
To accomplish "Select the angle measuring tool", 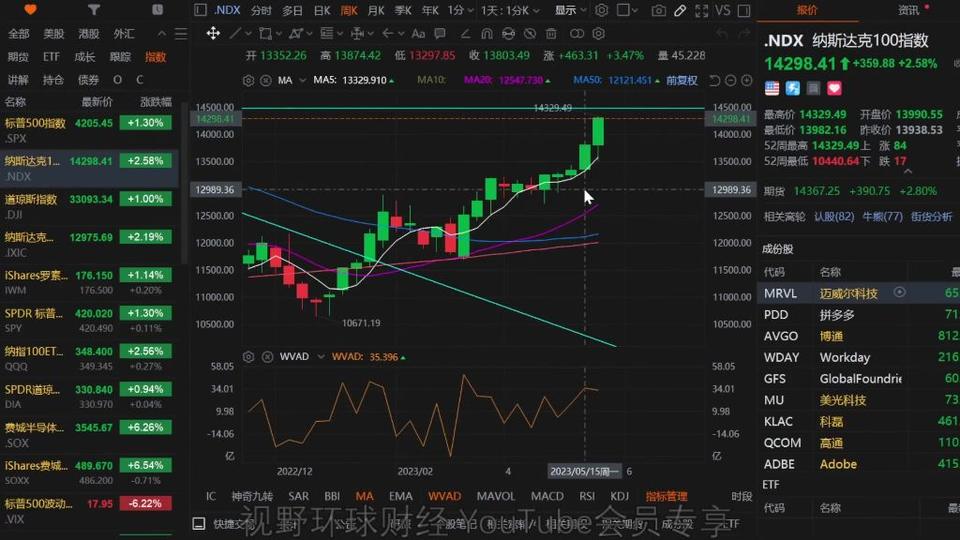I will (465, 34).
